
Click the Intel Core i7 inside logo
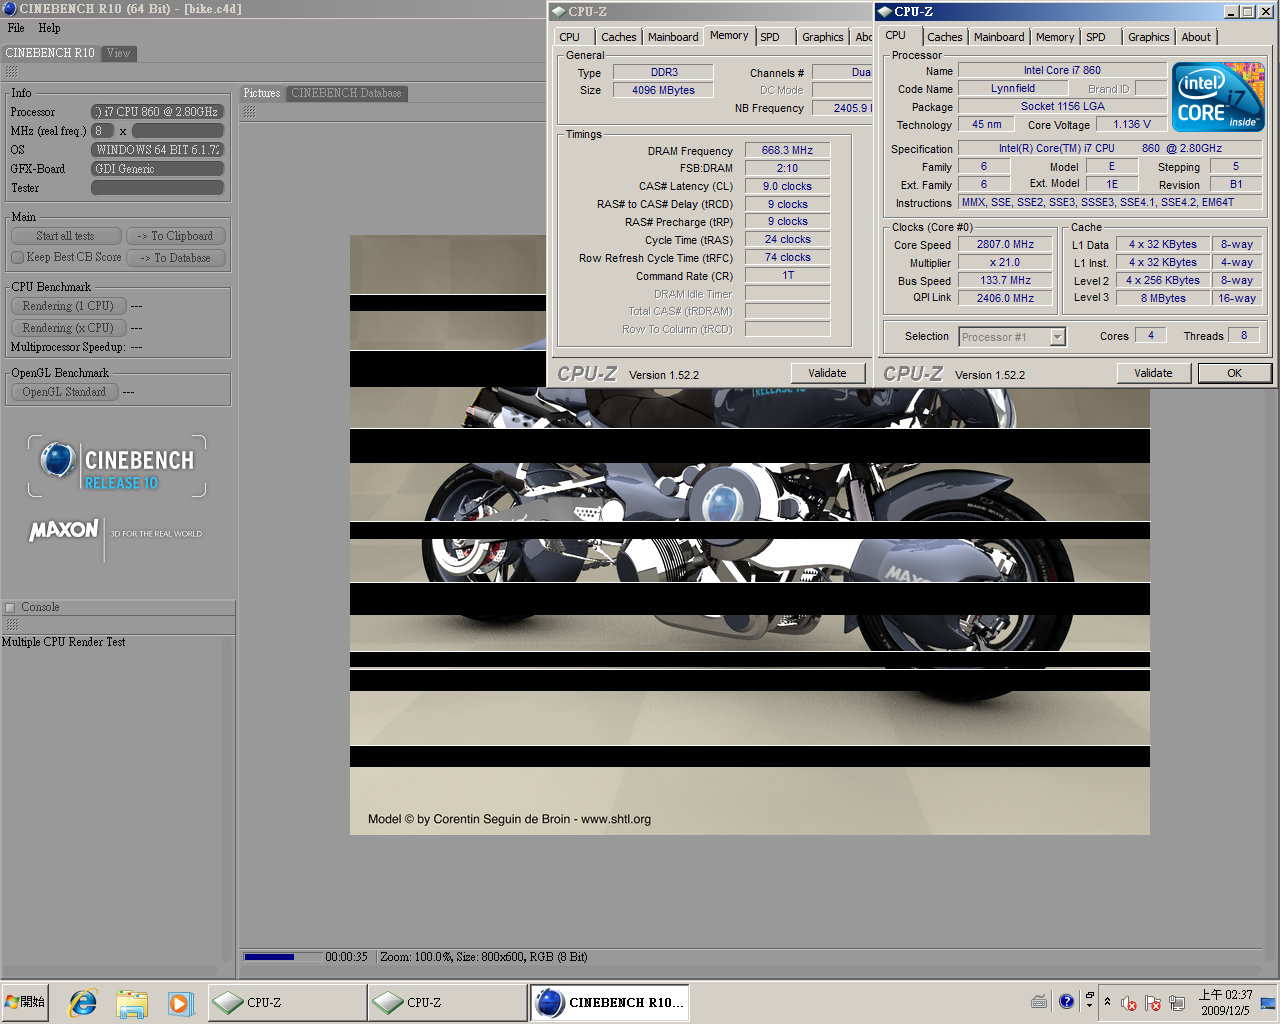1219,98
